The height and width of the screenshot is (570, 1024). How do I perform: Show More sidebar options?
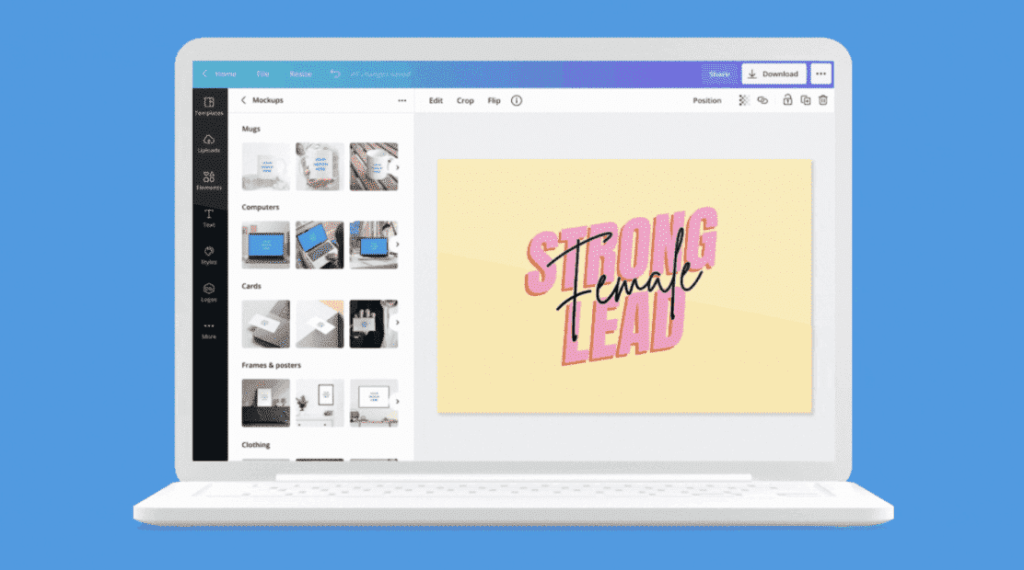(209, 330)
